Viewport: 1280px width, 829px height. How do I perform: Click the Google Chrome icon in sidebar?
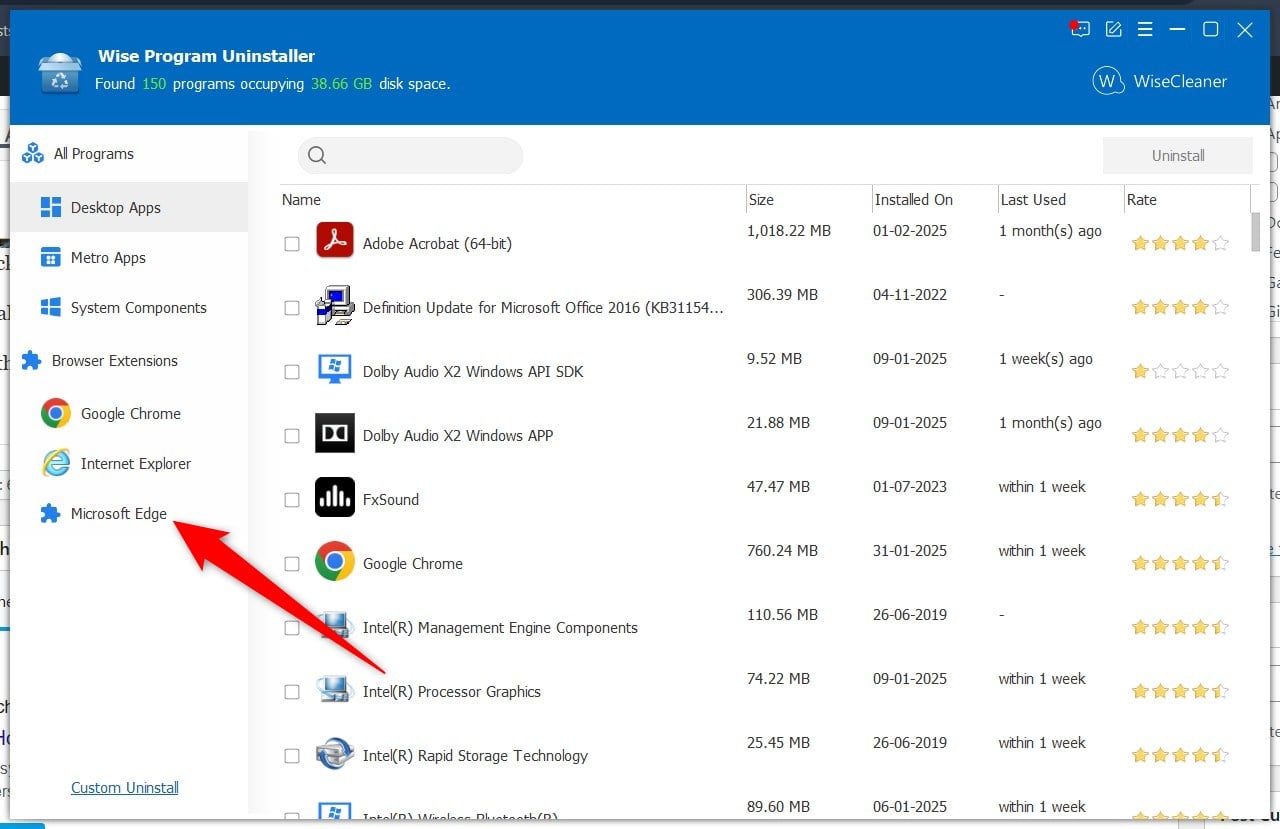point(55,413)
